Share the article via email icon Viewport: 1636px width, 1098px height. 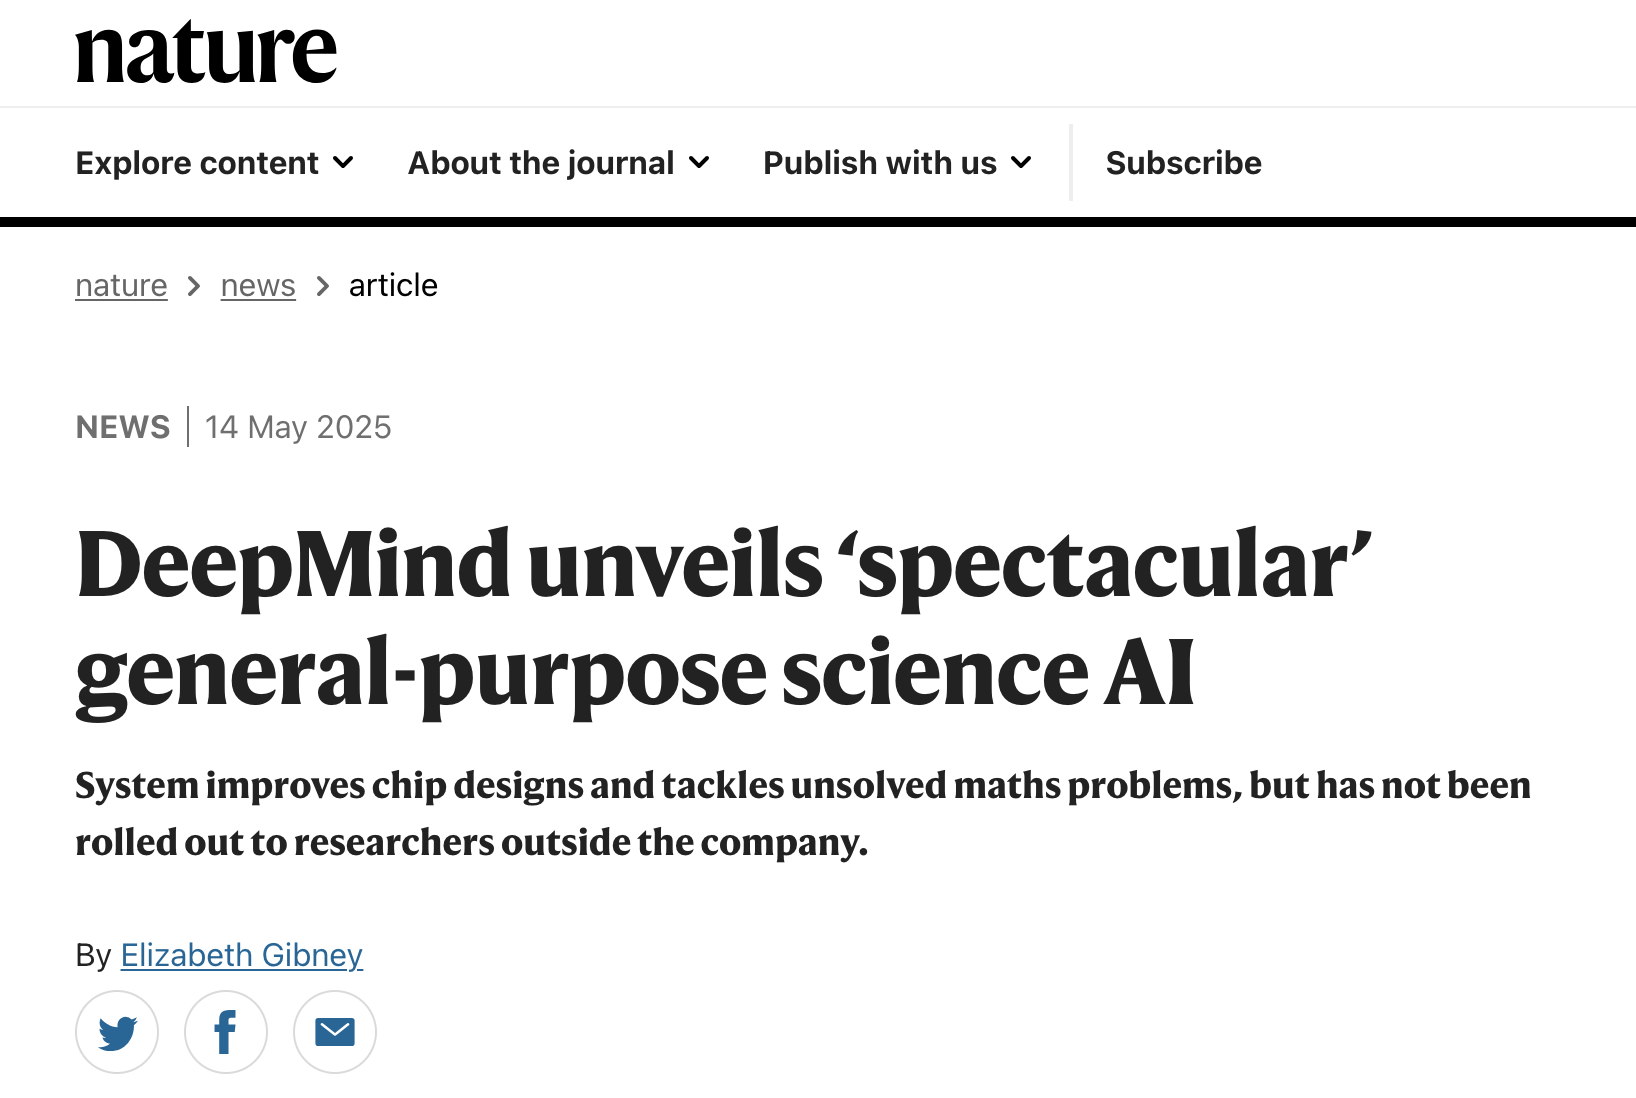335,1032
